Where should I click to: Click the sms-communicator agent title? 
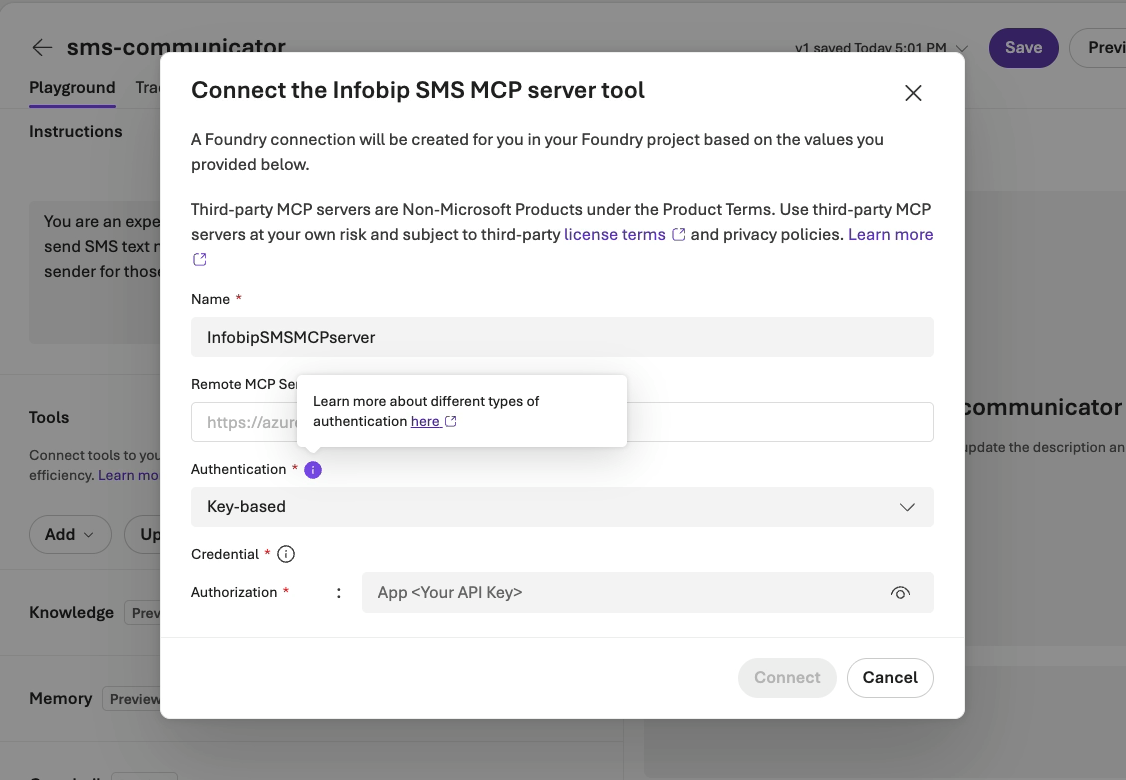click(176, 45)
